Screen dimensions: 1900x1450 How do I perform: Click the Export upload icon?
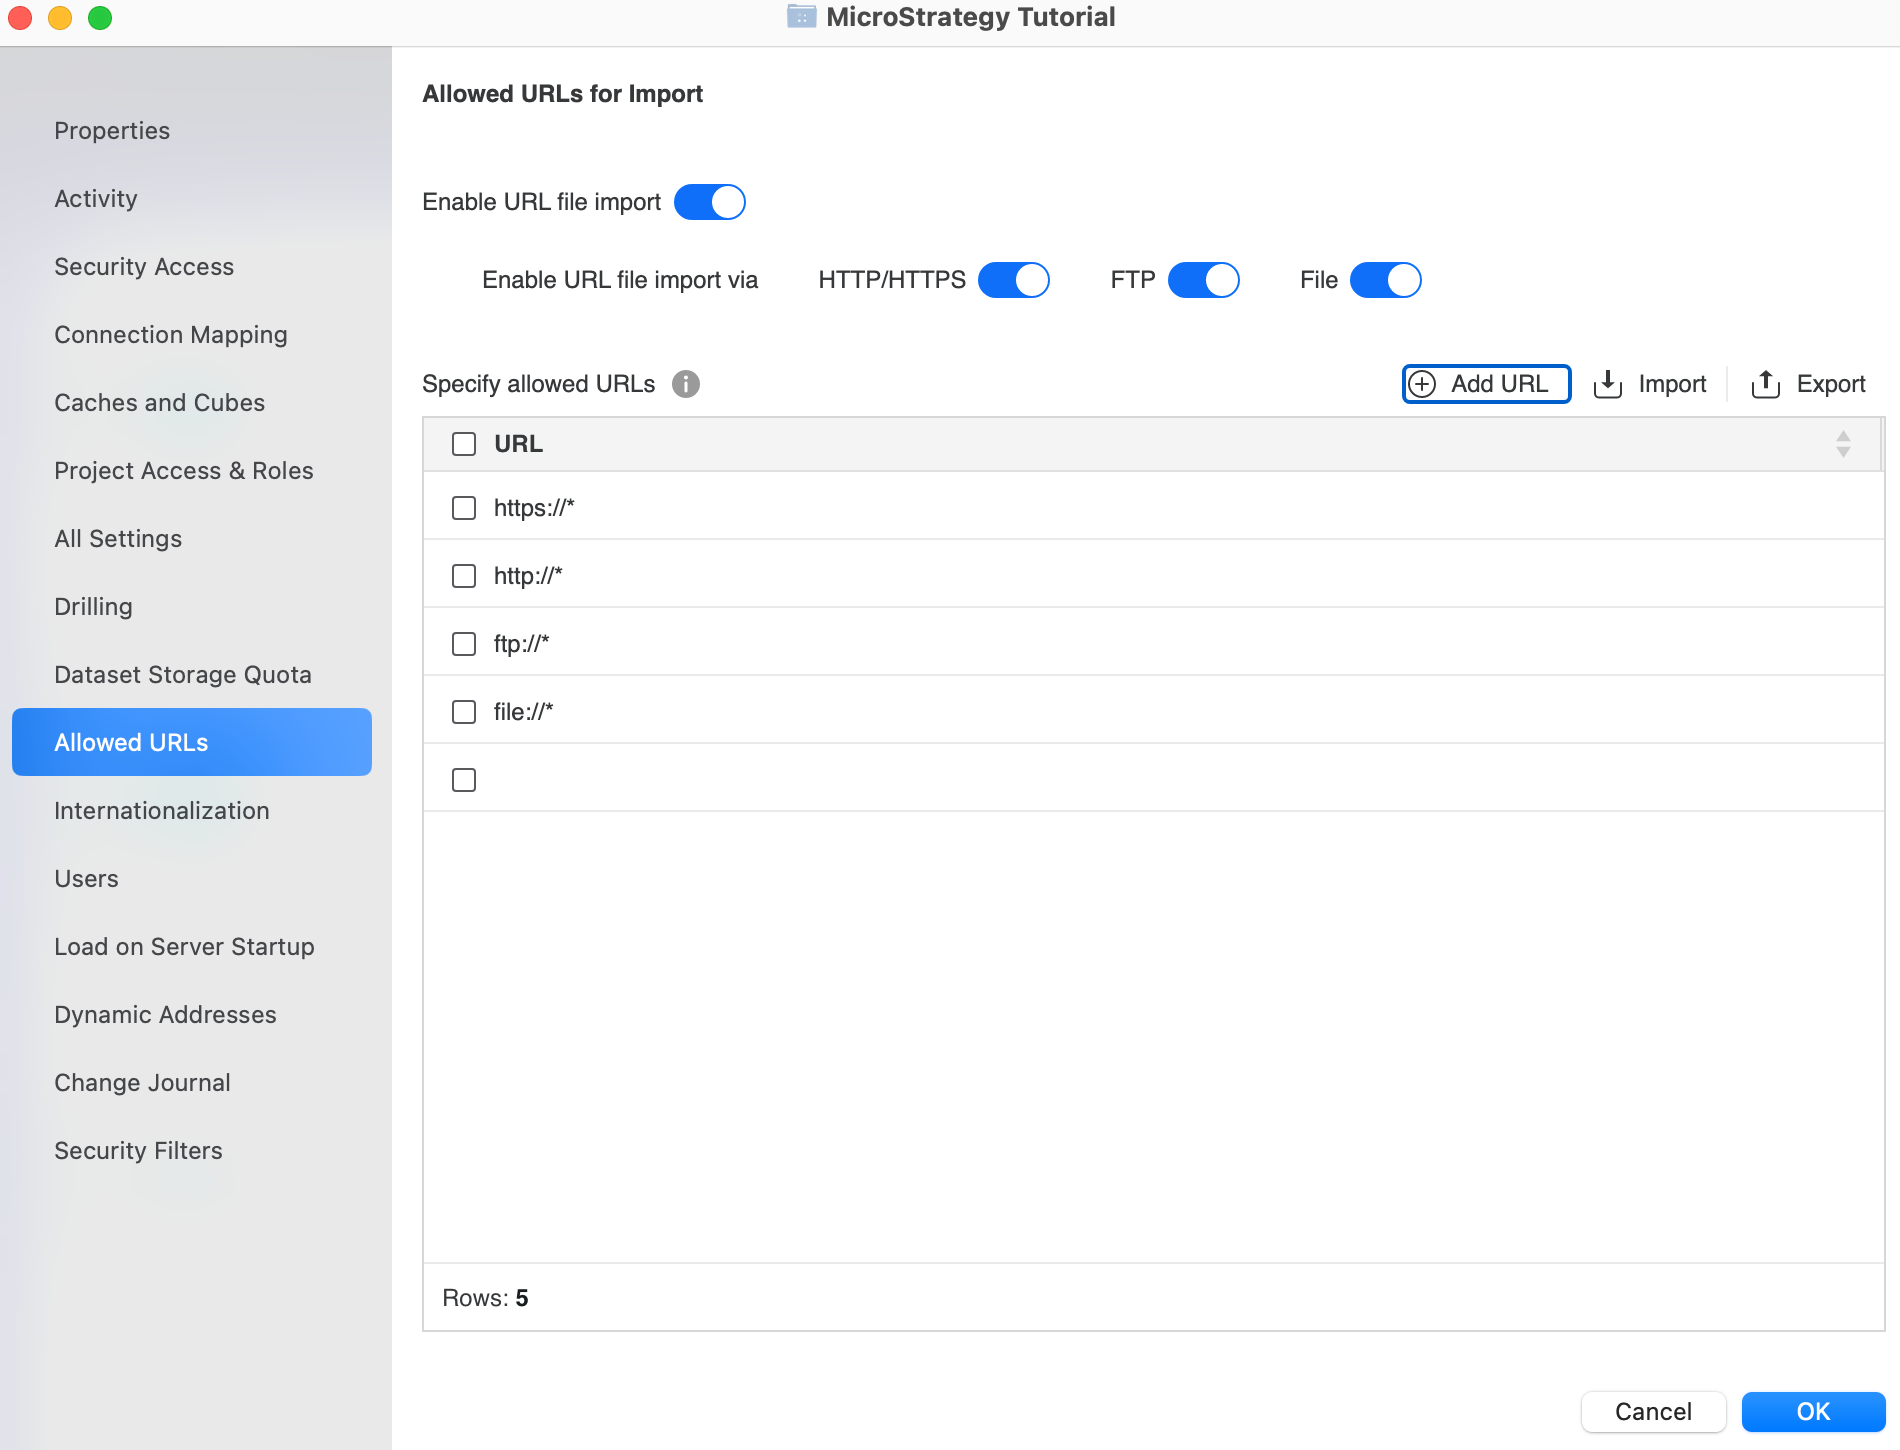(1766, 384)
